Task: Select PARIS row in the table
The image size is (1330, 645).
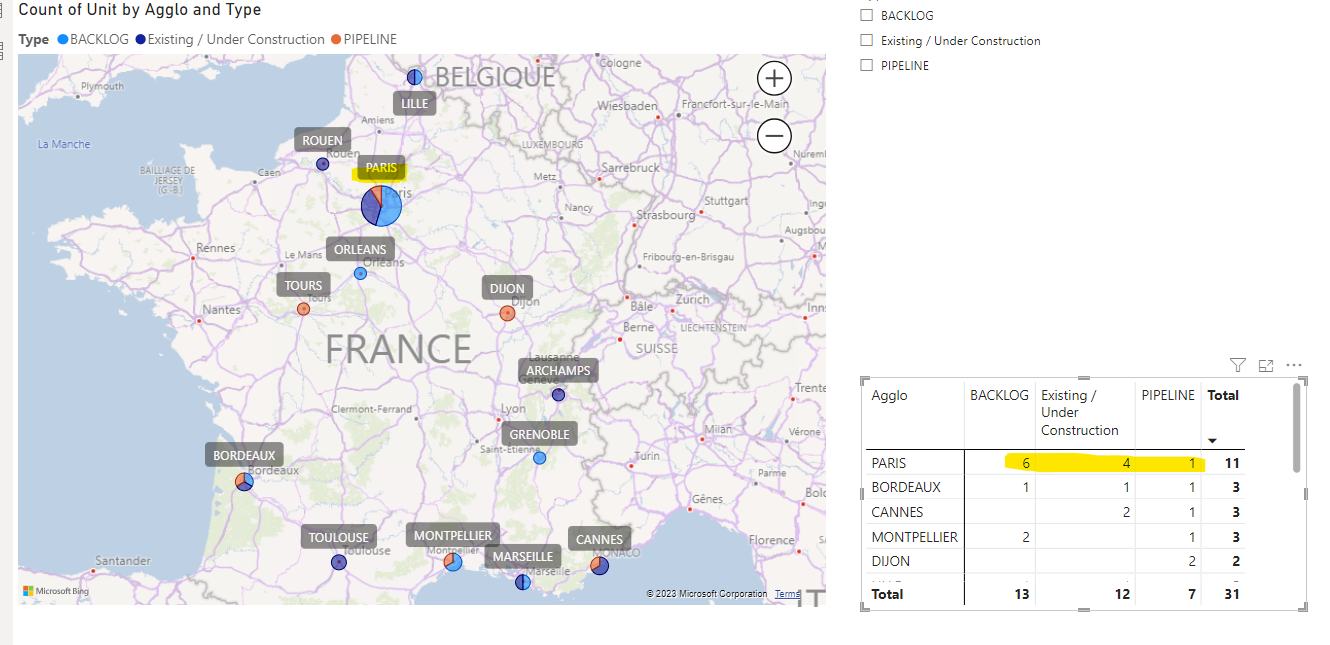Action: point(1055,463)
